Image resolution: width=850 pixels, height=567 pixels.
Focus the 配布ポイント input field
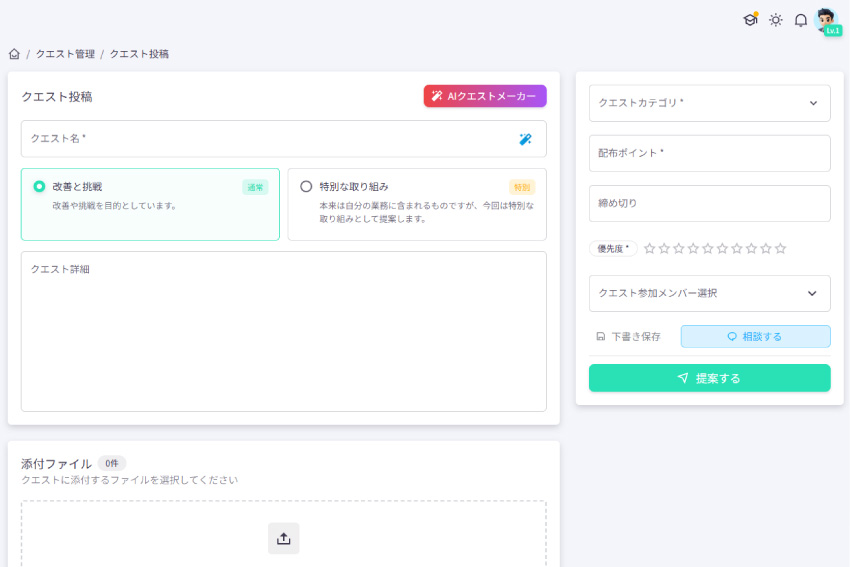coord(710,153)
